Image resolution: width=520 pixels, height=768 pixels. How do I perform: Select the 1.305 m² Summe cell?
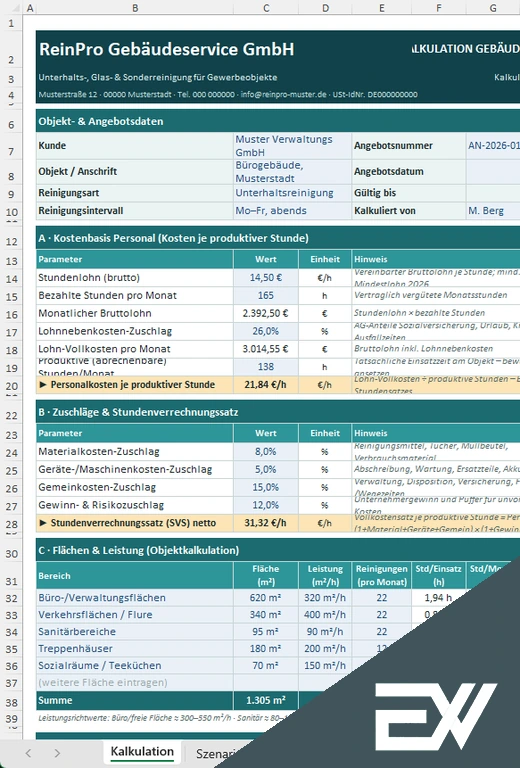click(x=266, y=700)
